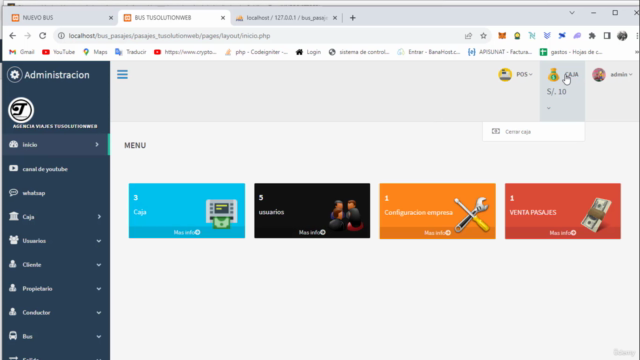Screen dimensions: 640x360
Task: Click the Propietario person icon
Action: tap(13, 288)
